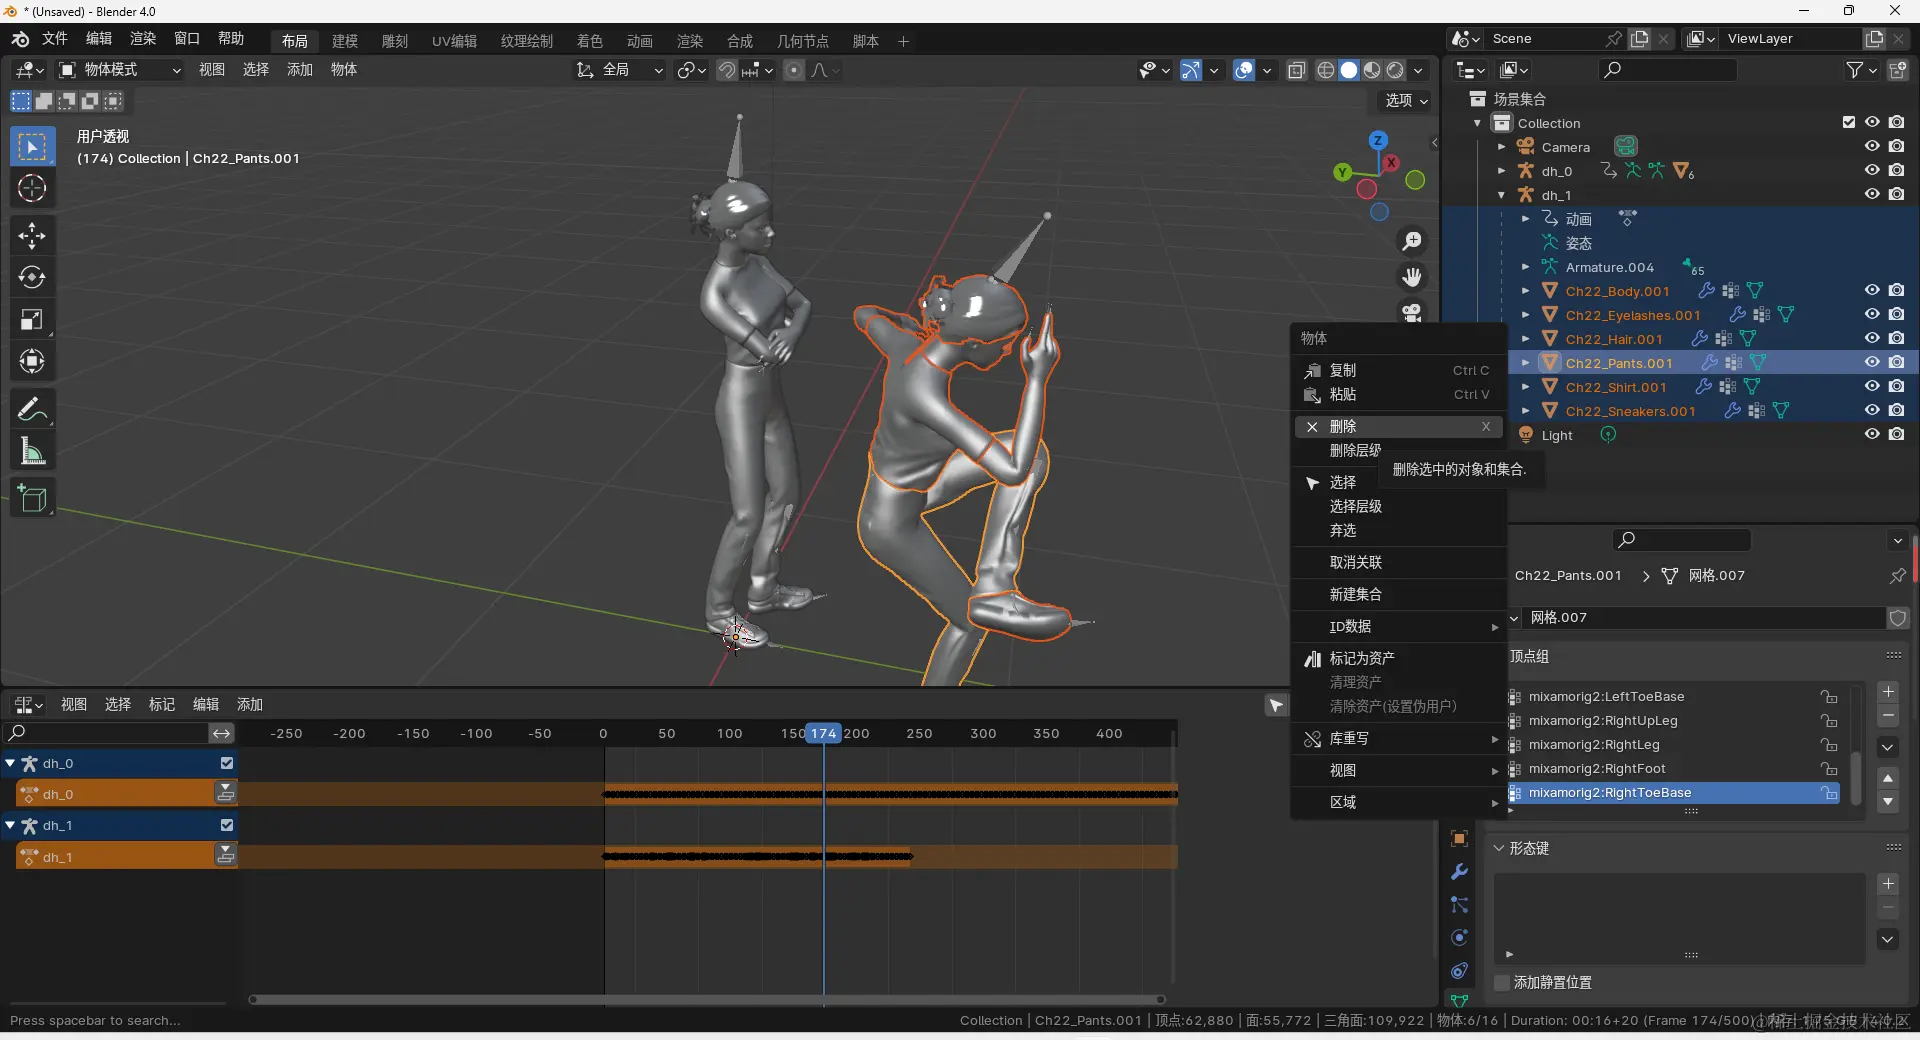Click the blue Z axis on the navigation gizmo
The width and height of the screenshot is (1920, 1040).
(x=1378, y=141)
